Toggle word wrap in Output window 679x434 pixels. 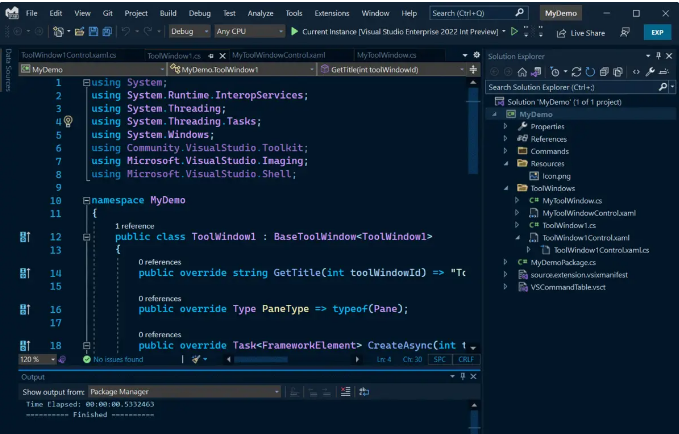tap(364, 392)
